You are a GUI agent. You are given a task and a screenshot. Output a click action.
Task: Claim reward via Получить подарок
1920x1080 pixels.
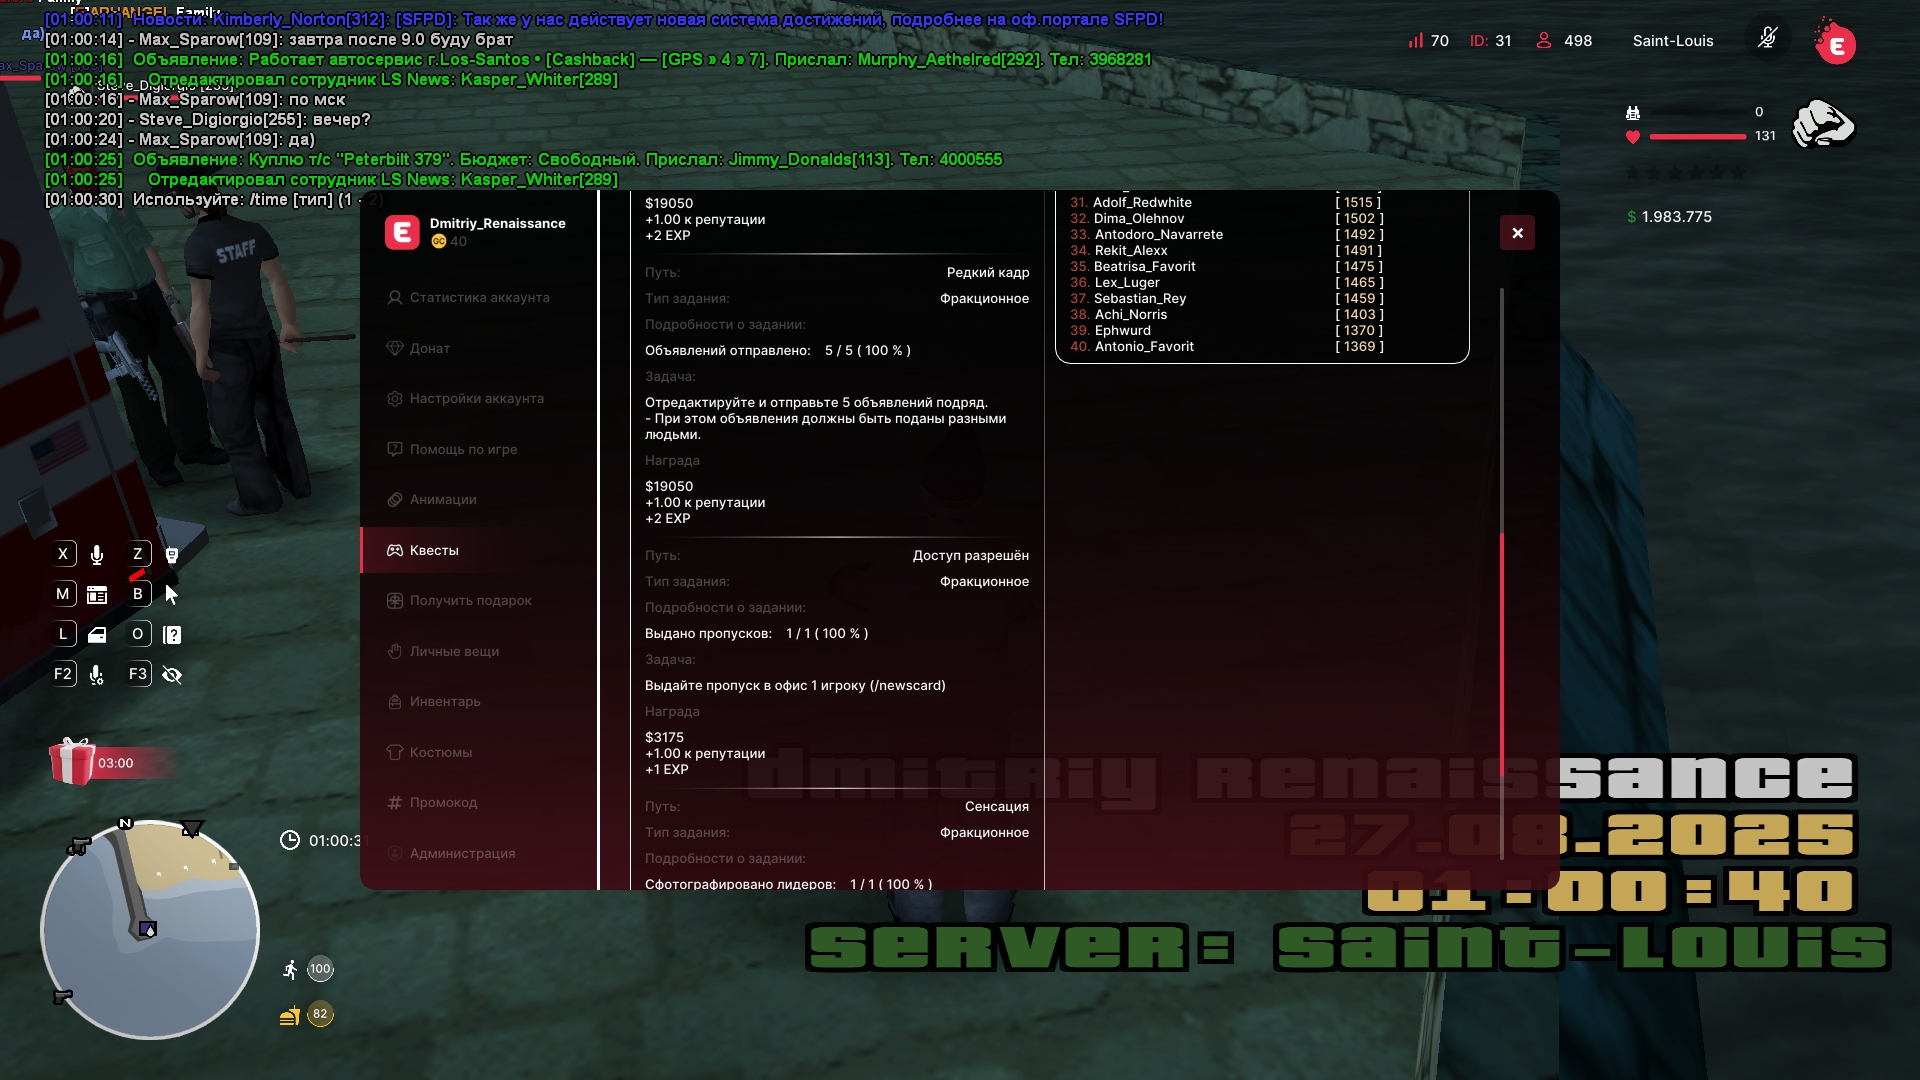470,601
